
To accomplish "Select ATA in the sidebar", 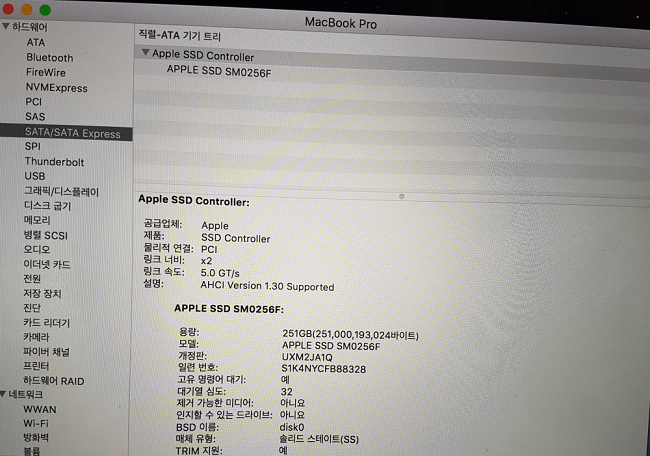I will (36, 43).
